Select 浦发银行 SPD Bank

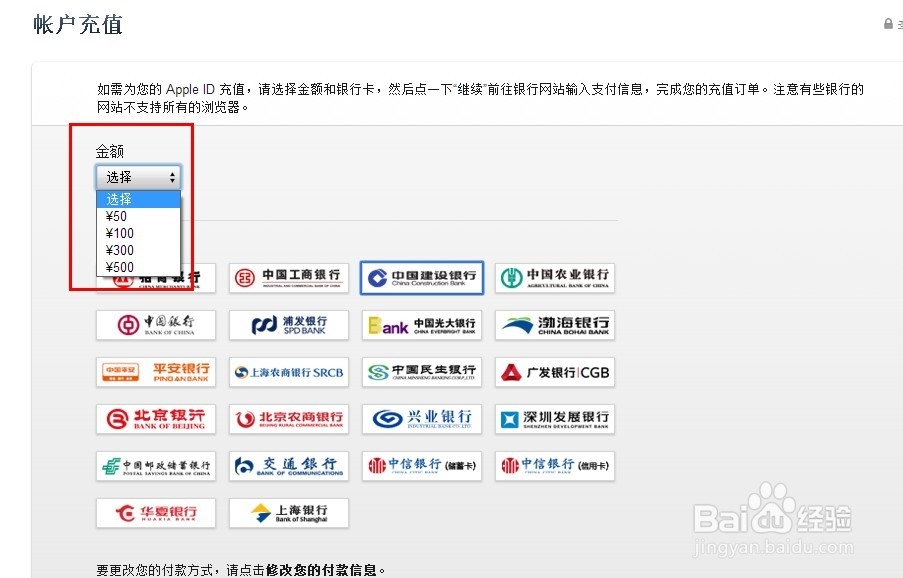pyautogui.click(x=288, y=324)
